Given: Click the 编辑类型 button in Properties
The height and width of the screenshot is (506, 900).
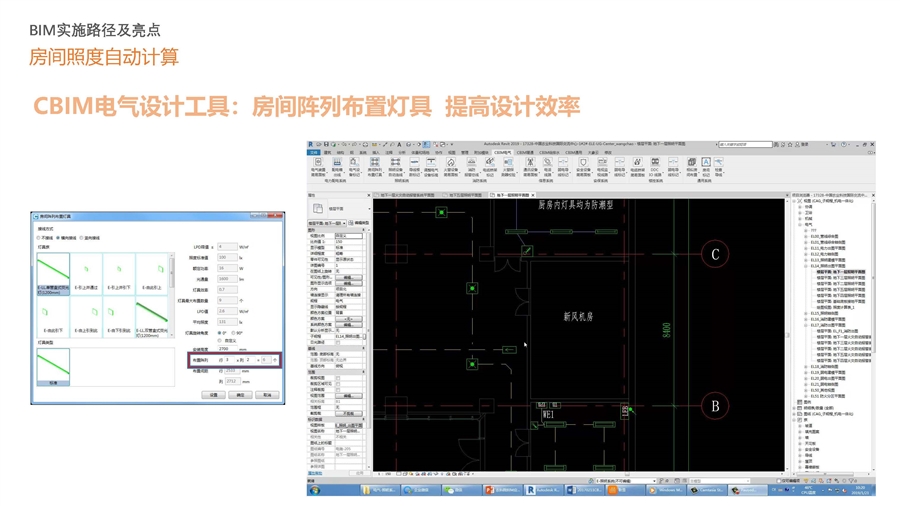Looking at the screenshot, I should pos(359,223).
